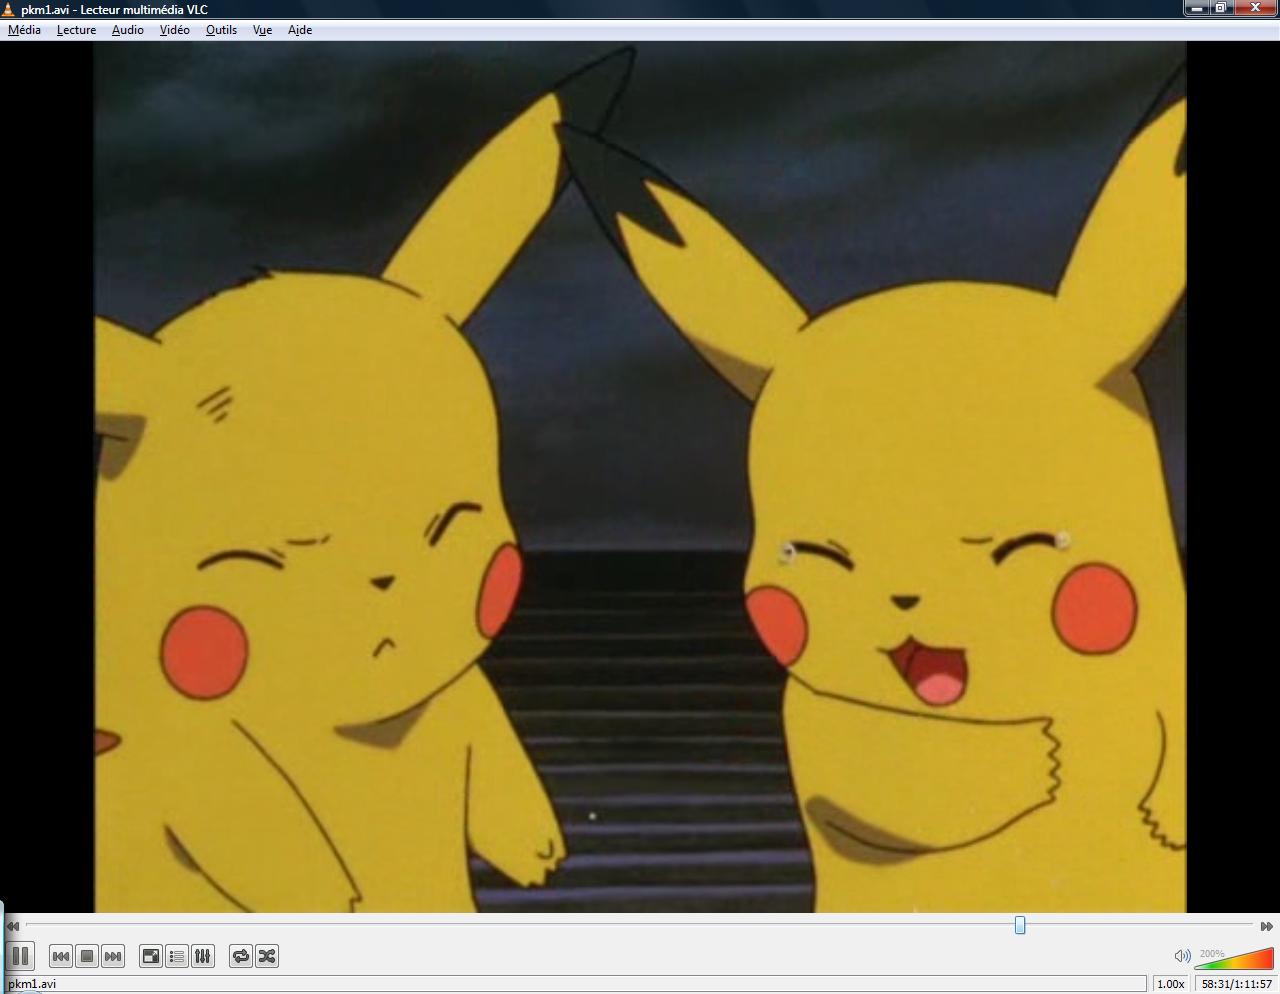Viewport: 1280px width, 994px height.
Task: Close the VLC window
Action: (x=1256, y=8)
